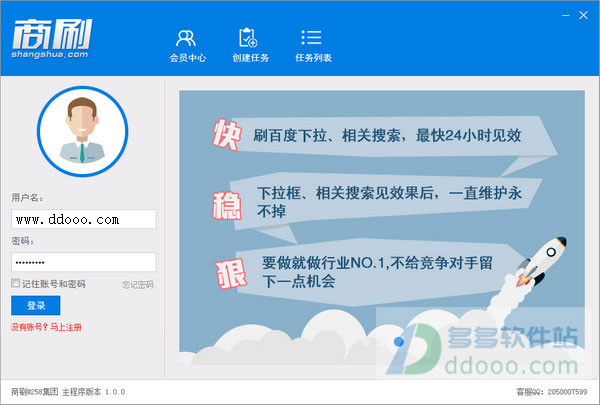The width and height of the screenshot is (600, 405).
Task: Click the blue banner carousel dot indicator
Action: coord(398,341)
